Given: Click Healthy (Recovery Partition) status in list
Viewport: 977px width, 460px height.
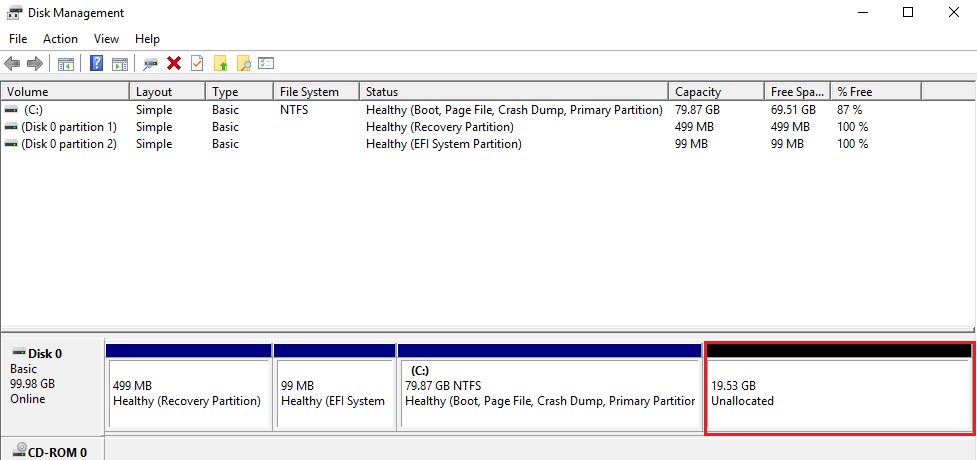Looking at the screenshot, I should [440, 127].
